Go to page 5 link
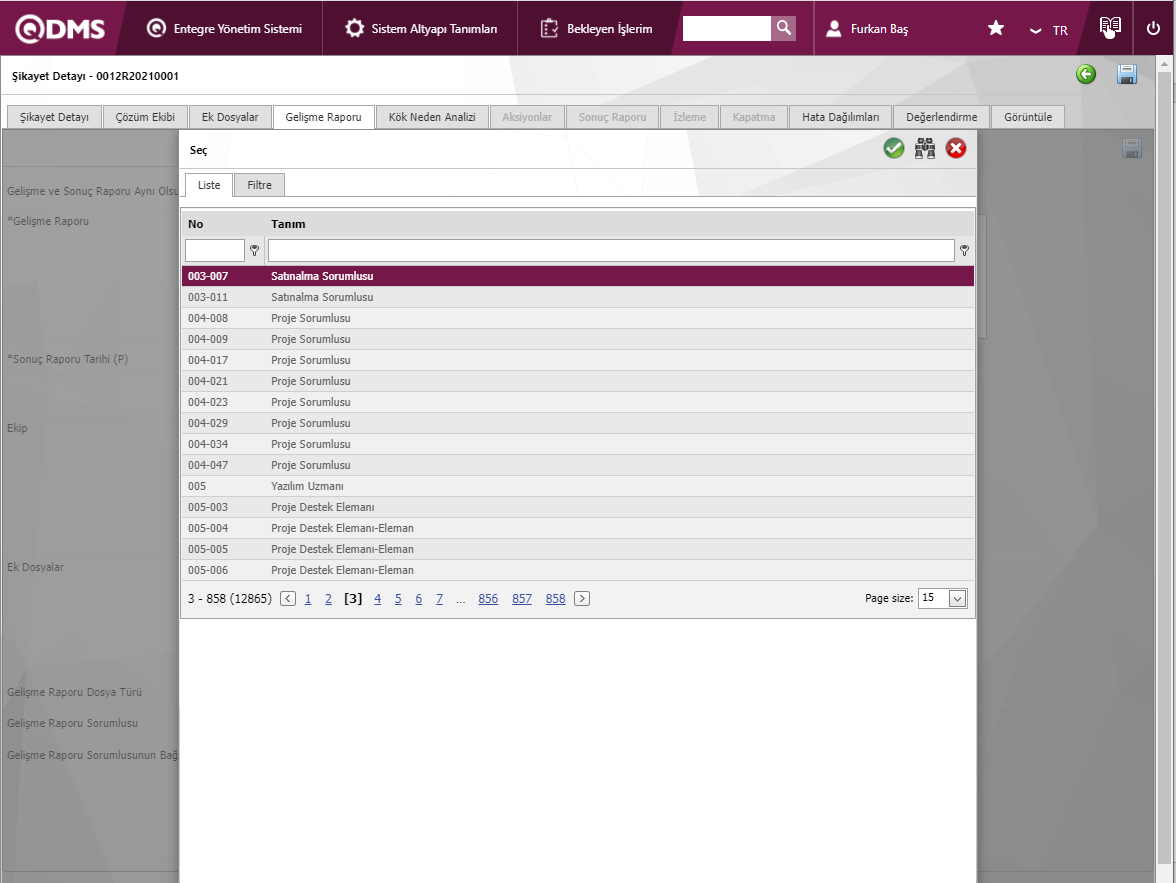The image size is (1176, 883). pyautogui.click(x=398, y=599)
